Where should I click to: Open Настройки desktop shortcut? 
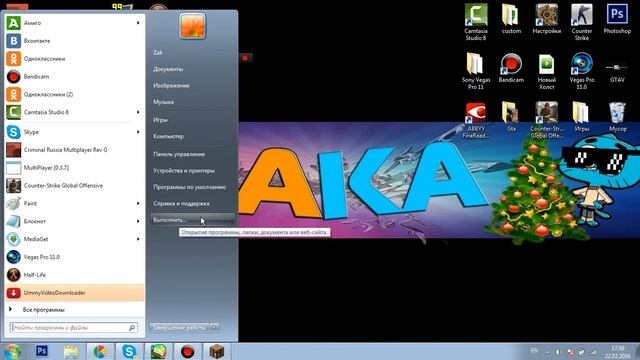click(547, 19)
